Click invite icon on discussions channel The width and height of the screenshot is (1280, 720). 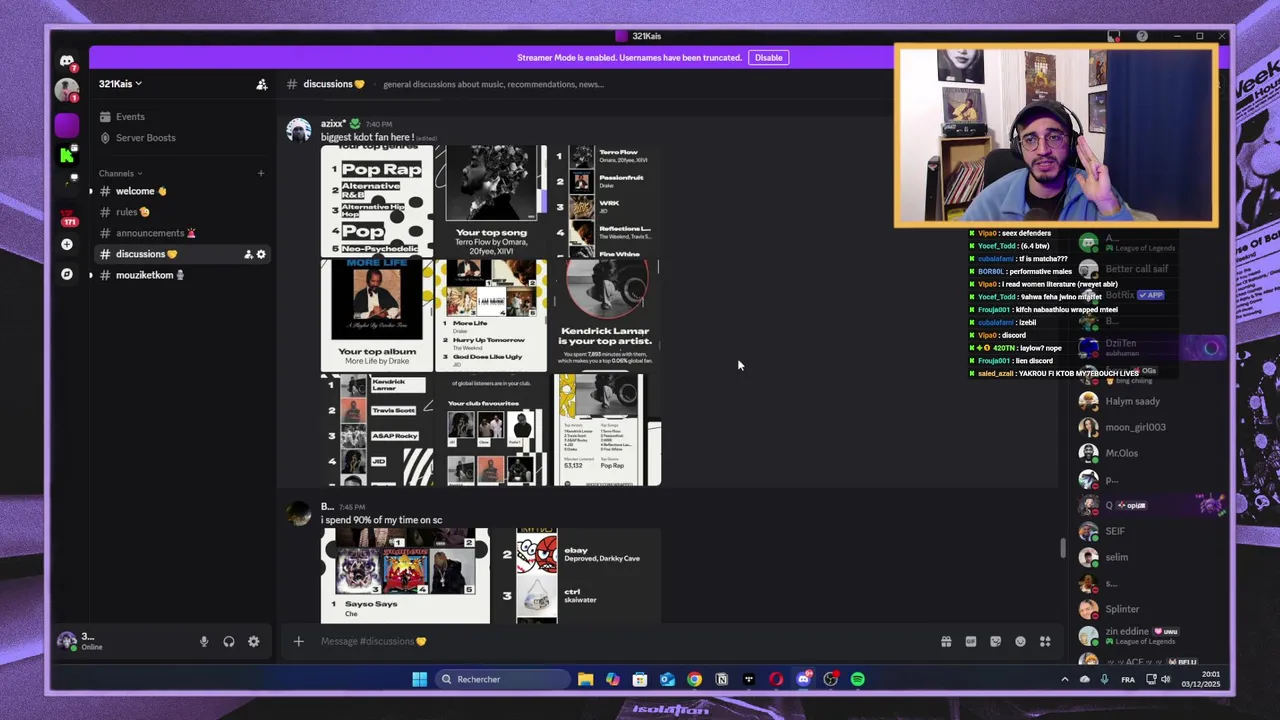coord(248,254)
